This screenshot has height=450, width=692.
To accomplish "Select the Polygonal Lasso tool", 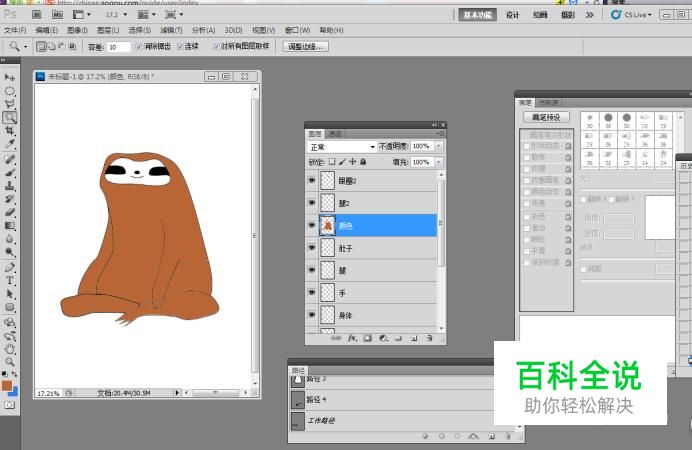I will pyautogui.click(x=10, y=104).
